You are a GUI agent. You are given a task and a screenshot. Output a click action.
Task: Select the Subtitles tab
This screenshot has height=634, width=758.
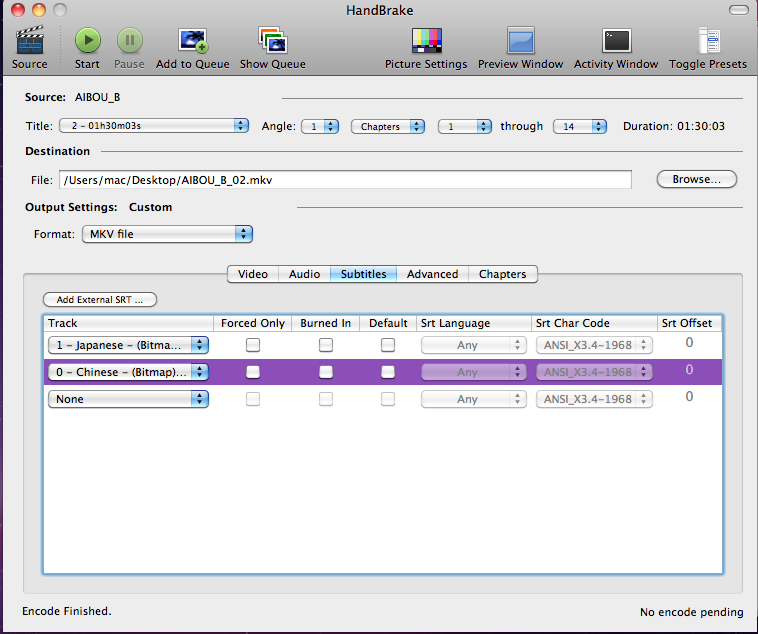(364, 274)
